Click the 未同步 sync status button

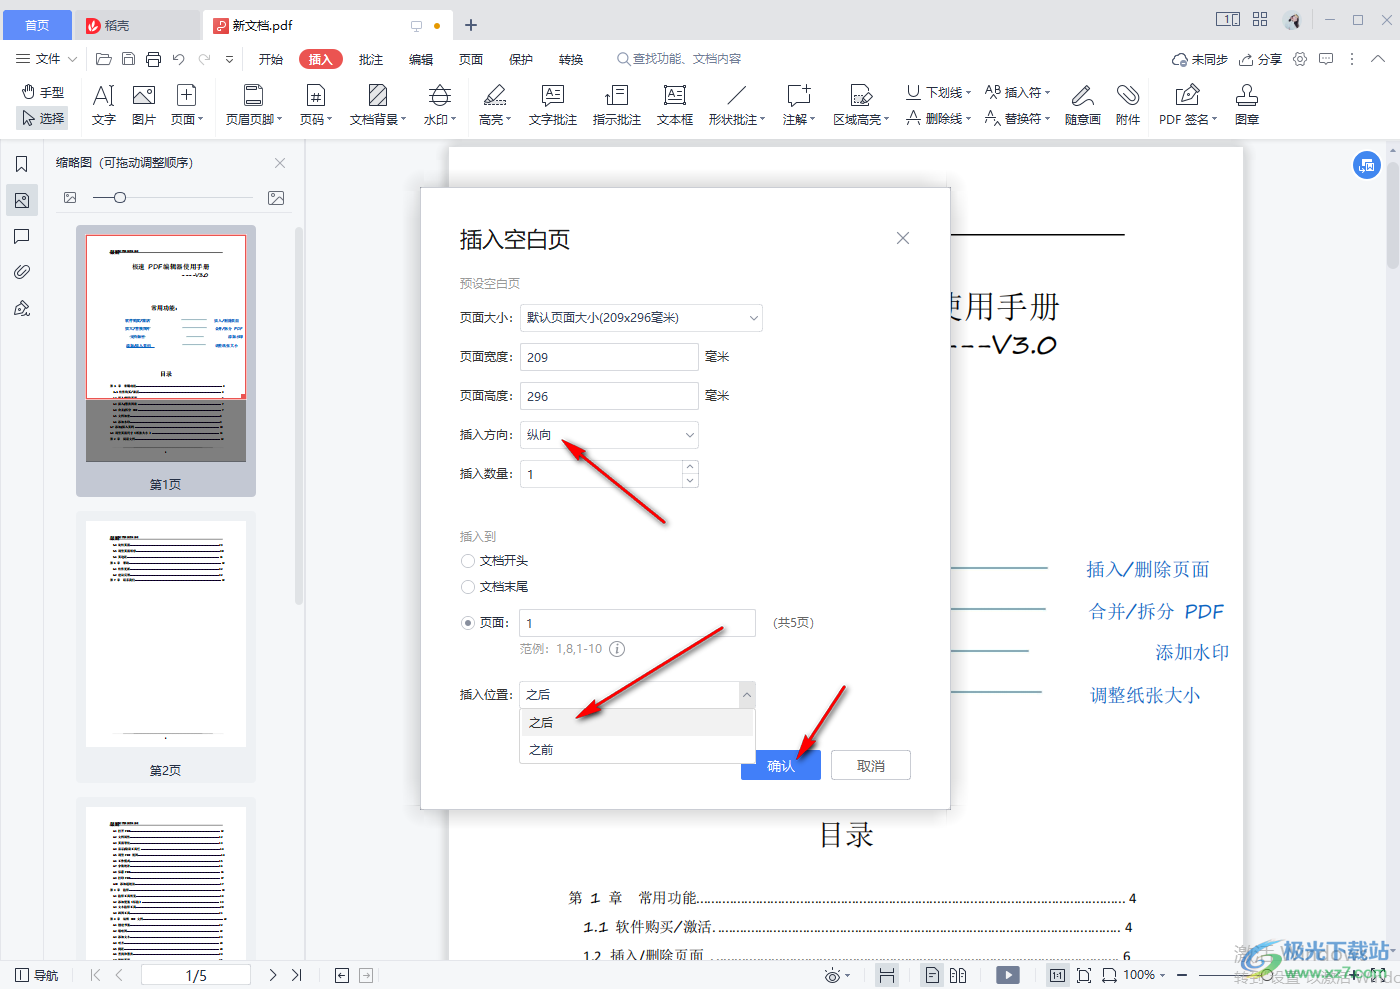pyautogui.click(x=1200, y=59)
